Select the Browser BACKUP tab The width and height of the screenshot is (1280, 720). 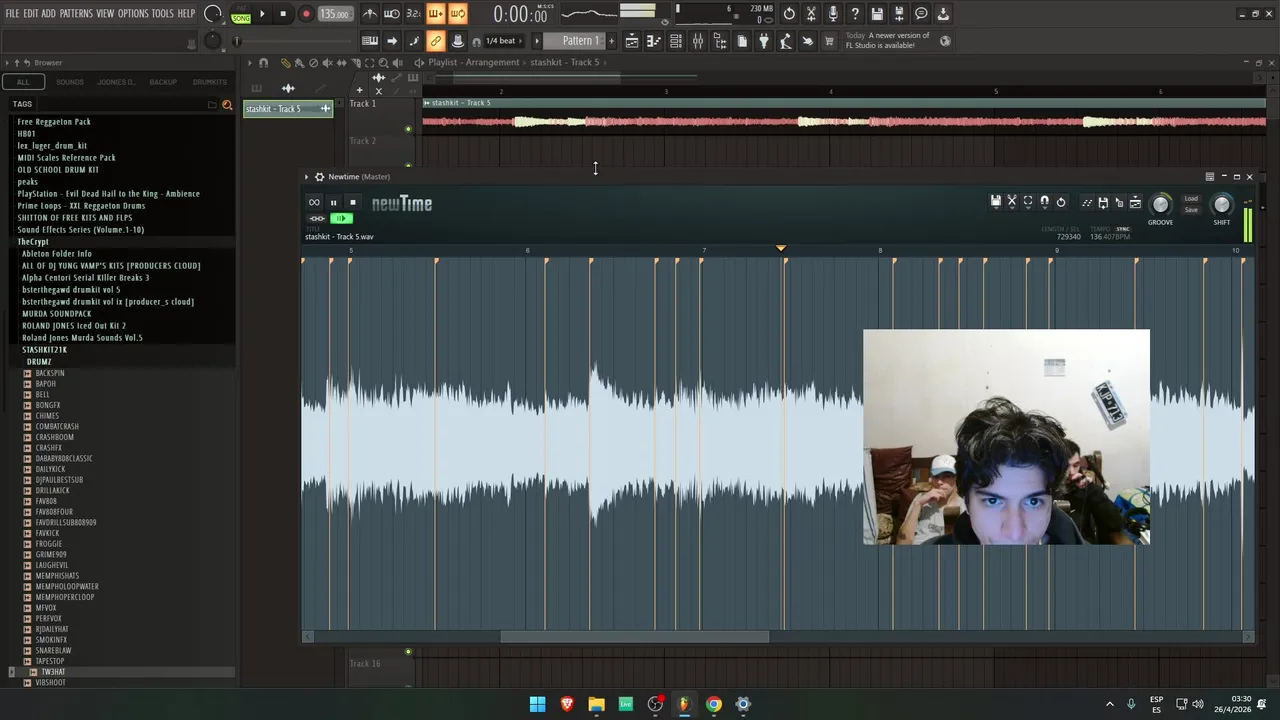163,82
